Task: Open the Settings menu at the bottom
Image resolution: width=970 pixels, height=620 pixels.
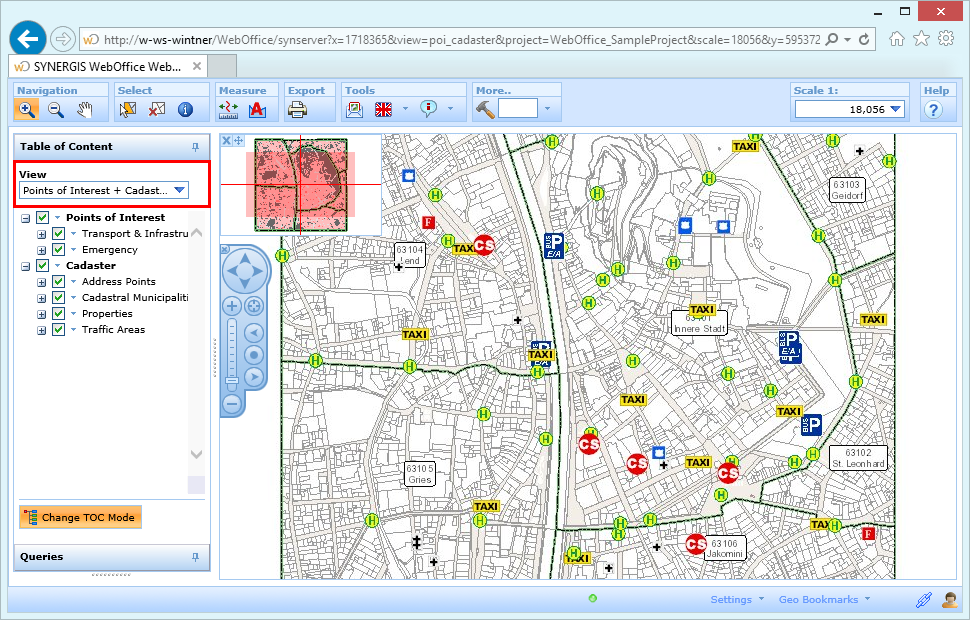Action: 731,599
